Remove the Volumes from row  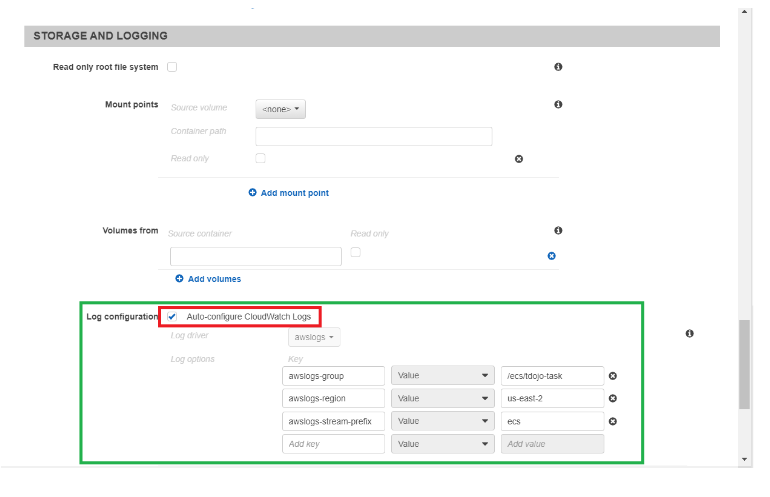(551, 256)
